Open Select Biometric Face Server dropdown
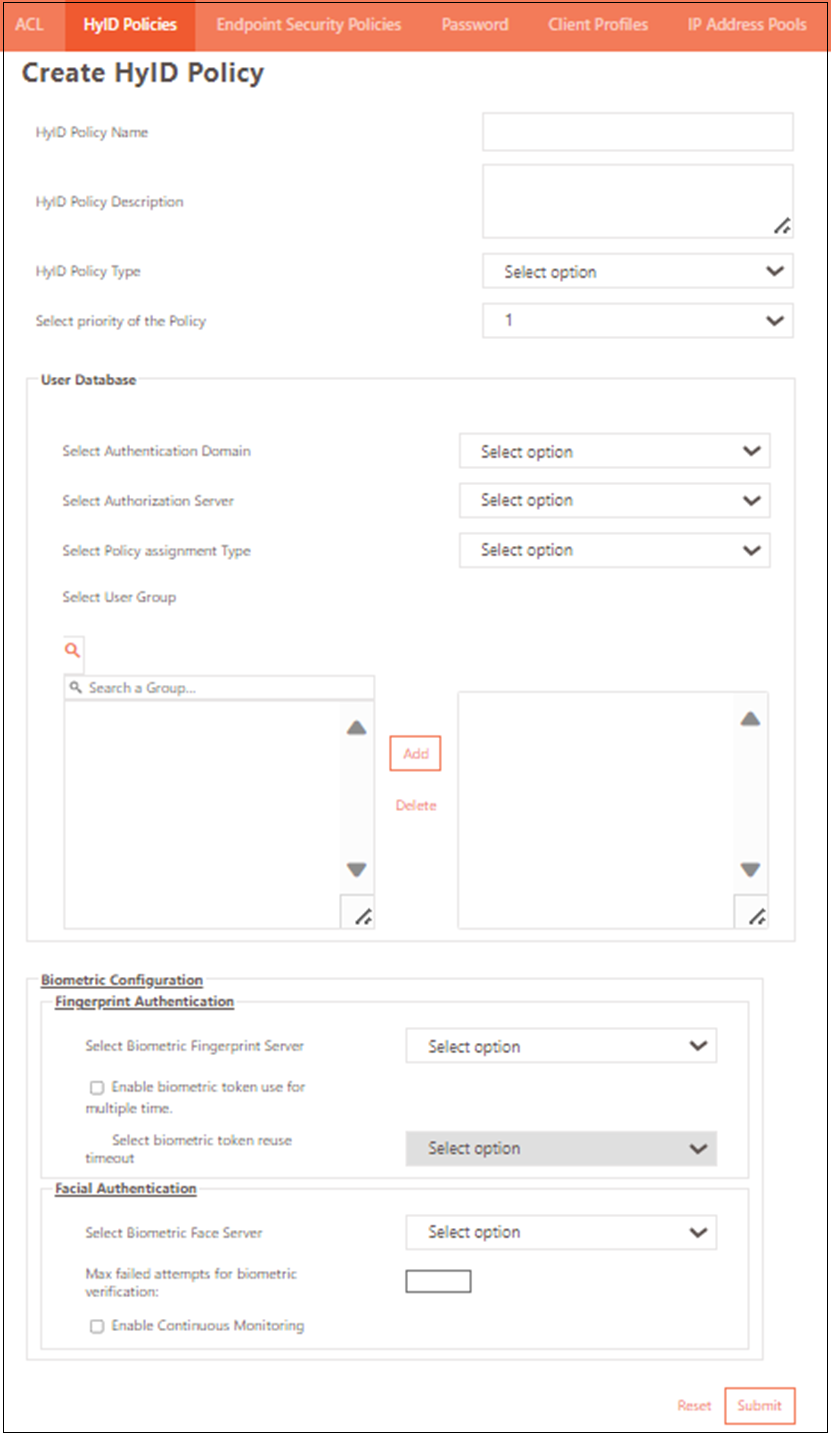 (x=562, y=1232)
